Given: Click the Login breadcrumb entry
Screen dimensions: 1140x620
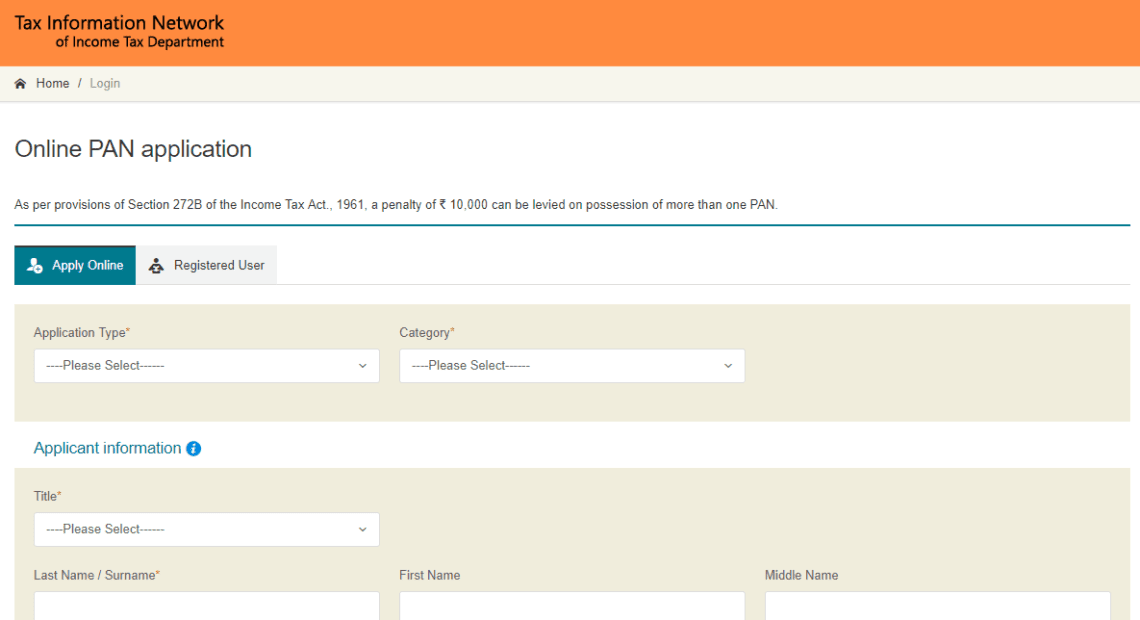Looking at the screenshot, I should pyautogui.click(x=104, y=83).
